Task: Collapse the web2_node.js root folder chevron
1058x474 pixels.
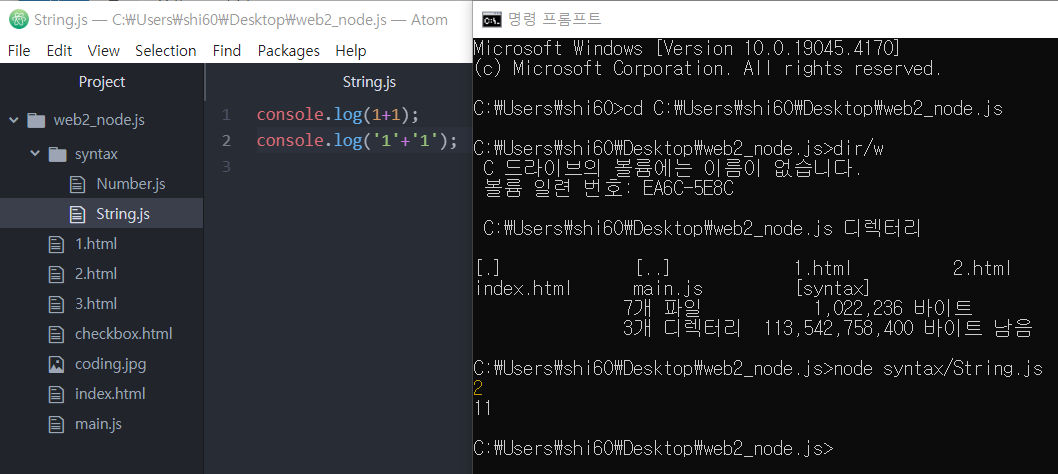Action: (13, 120)
